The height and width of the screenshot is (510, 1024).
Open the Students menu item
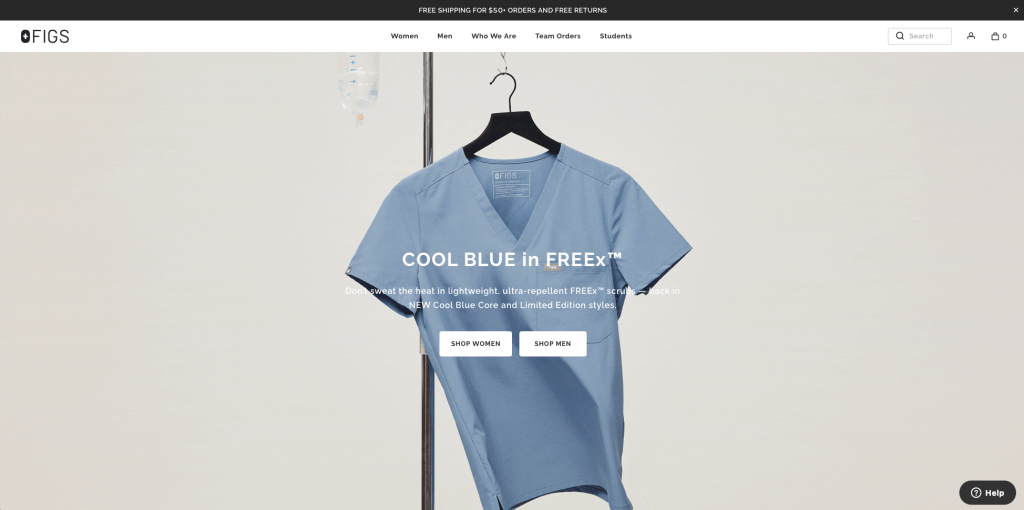coord(616,36)
